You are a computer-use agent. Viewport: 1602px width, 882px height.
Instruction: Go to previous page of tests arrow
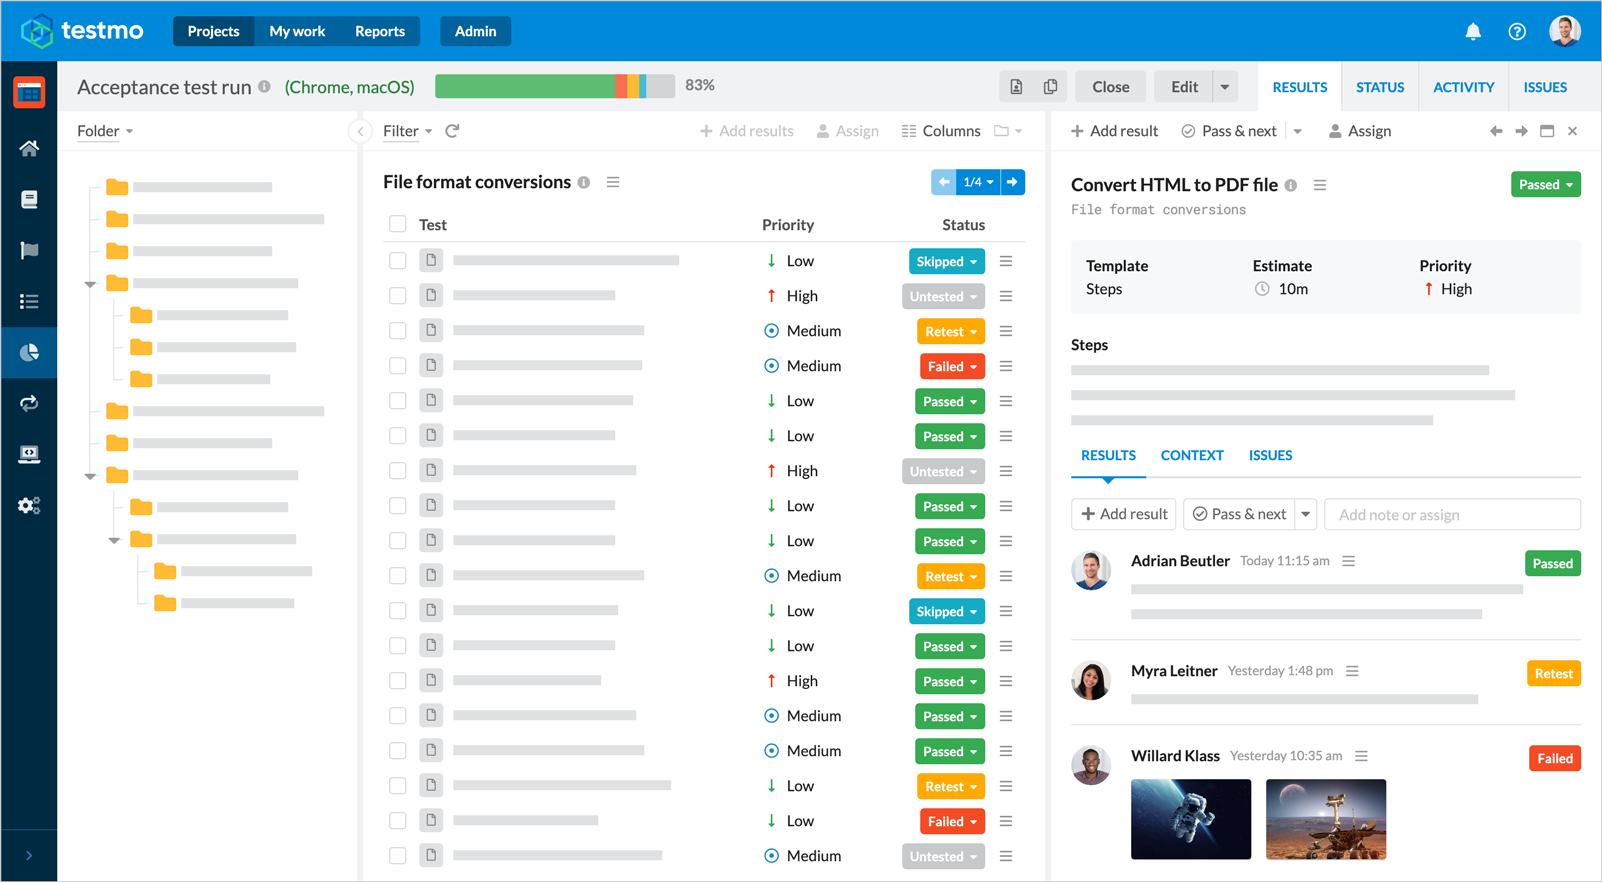point(943,182)
